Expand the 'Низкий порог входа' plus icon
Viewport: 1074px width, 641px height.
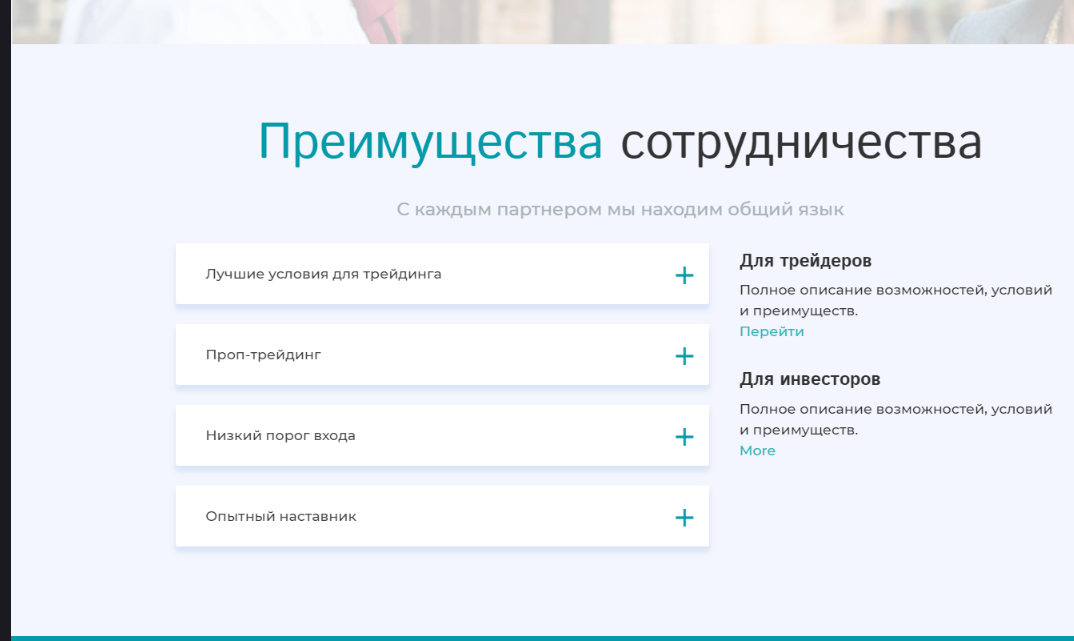[x=684, y=437]
